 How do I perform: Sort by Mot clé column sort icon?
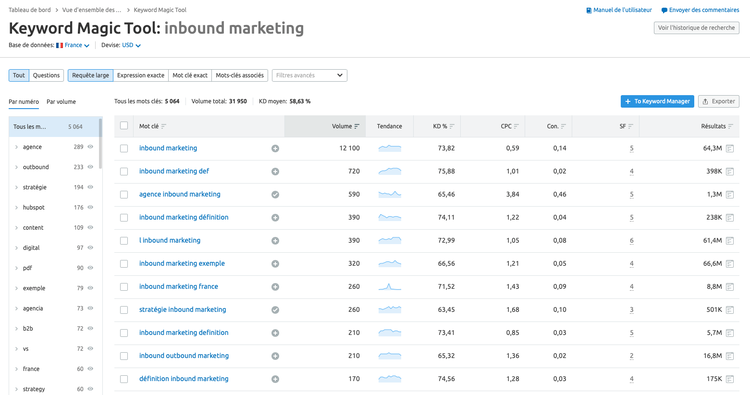click(x=164, y=127)
